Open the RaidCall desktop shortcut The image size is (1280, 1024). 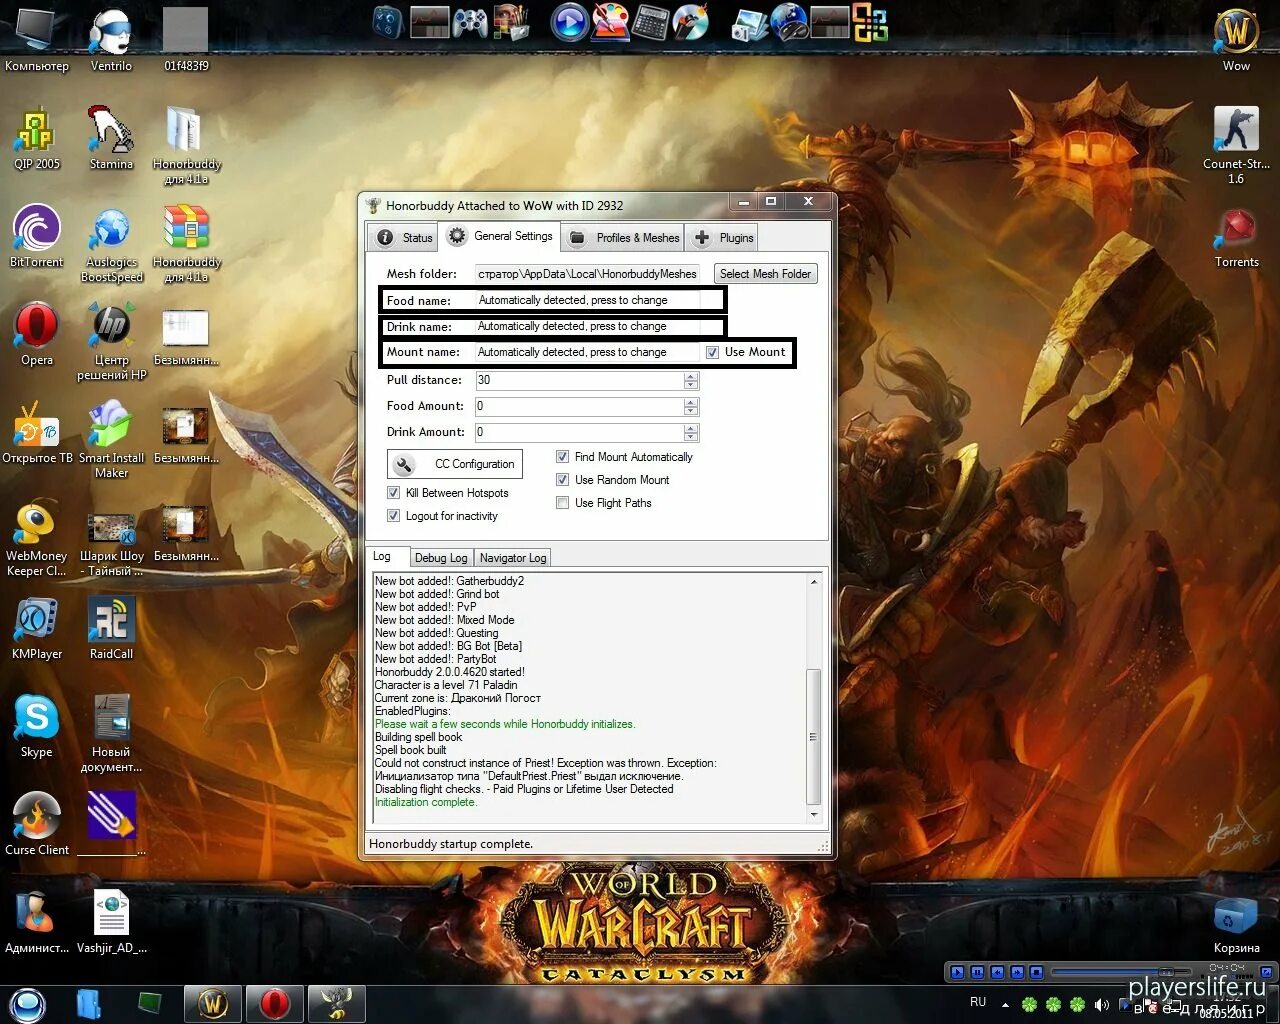(x=111, y=628)
